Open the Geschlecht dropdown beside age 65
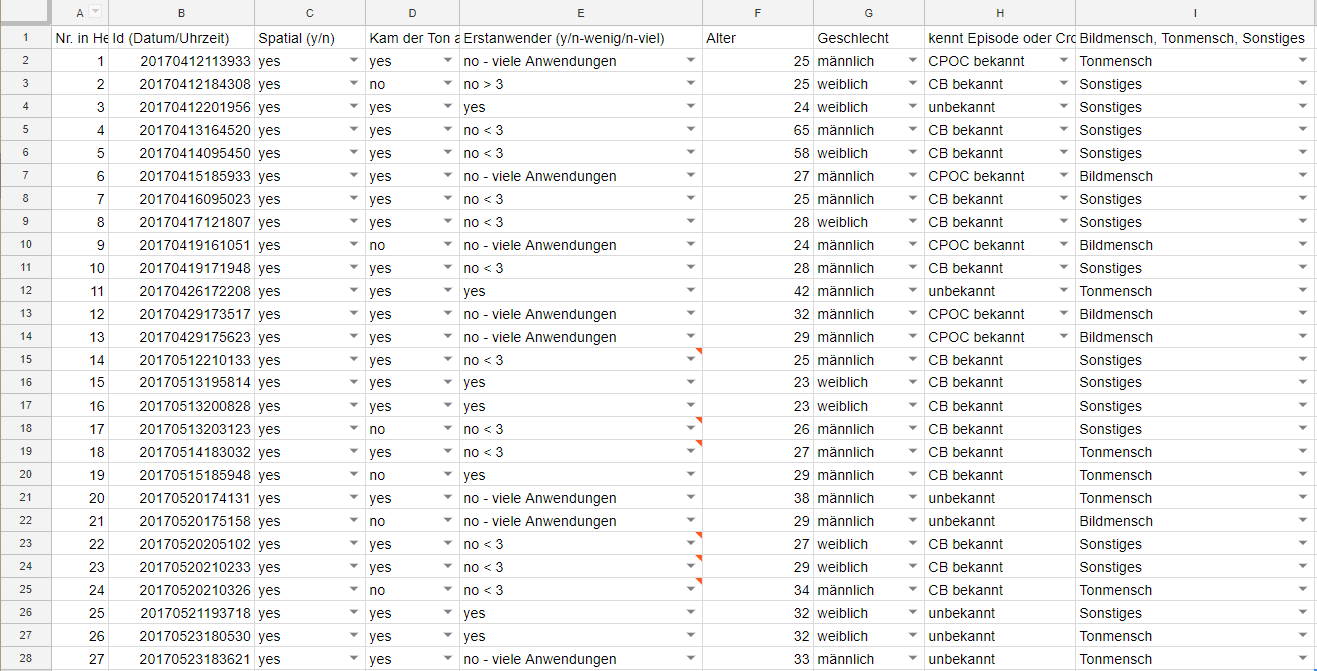 (912, 130)
